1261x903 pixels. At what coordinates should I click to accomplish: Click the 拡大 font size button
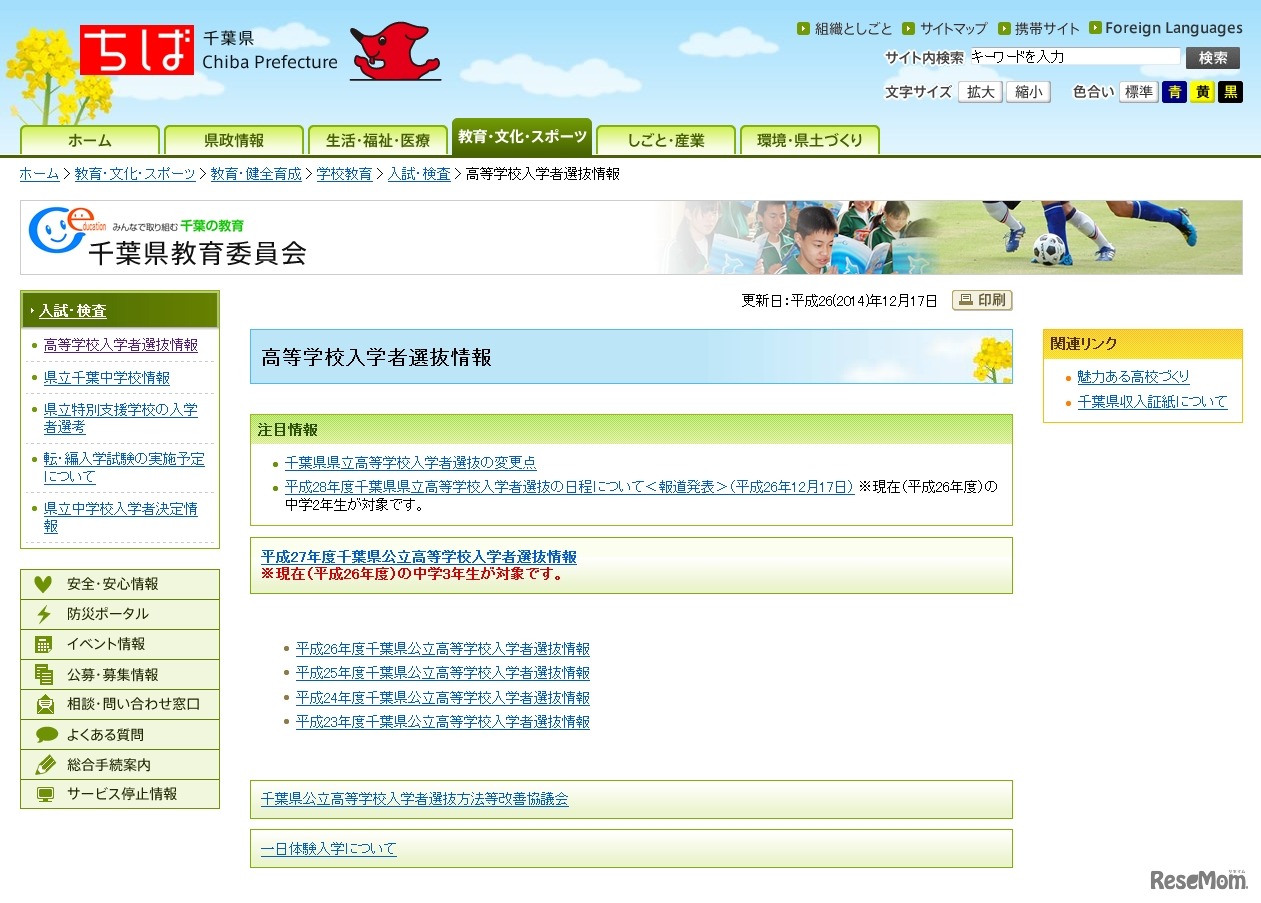tap(979, 91)
